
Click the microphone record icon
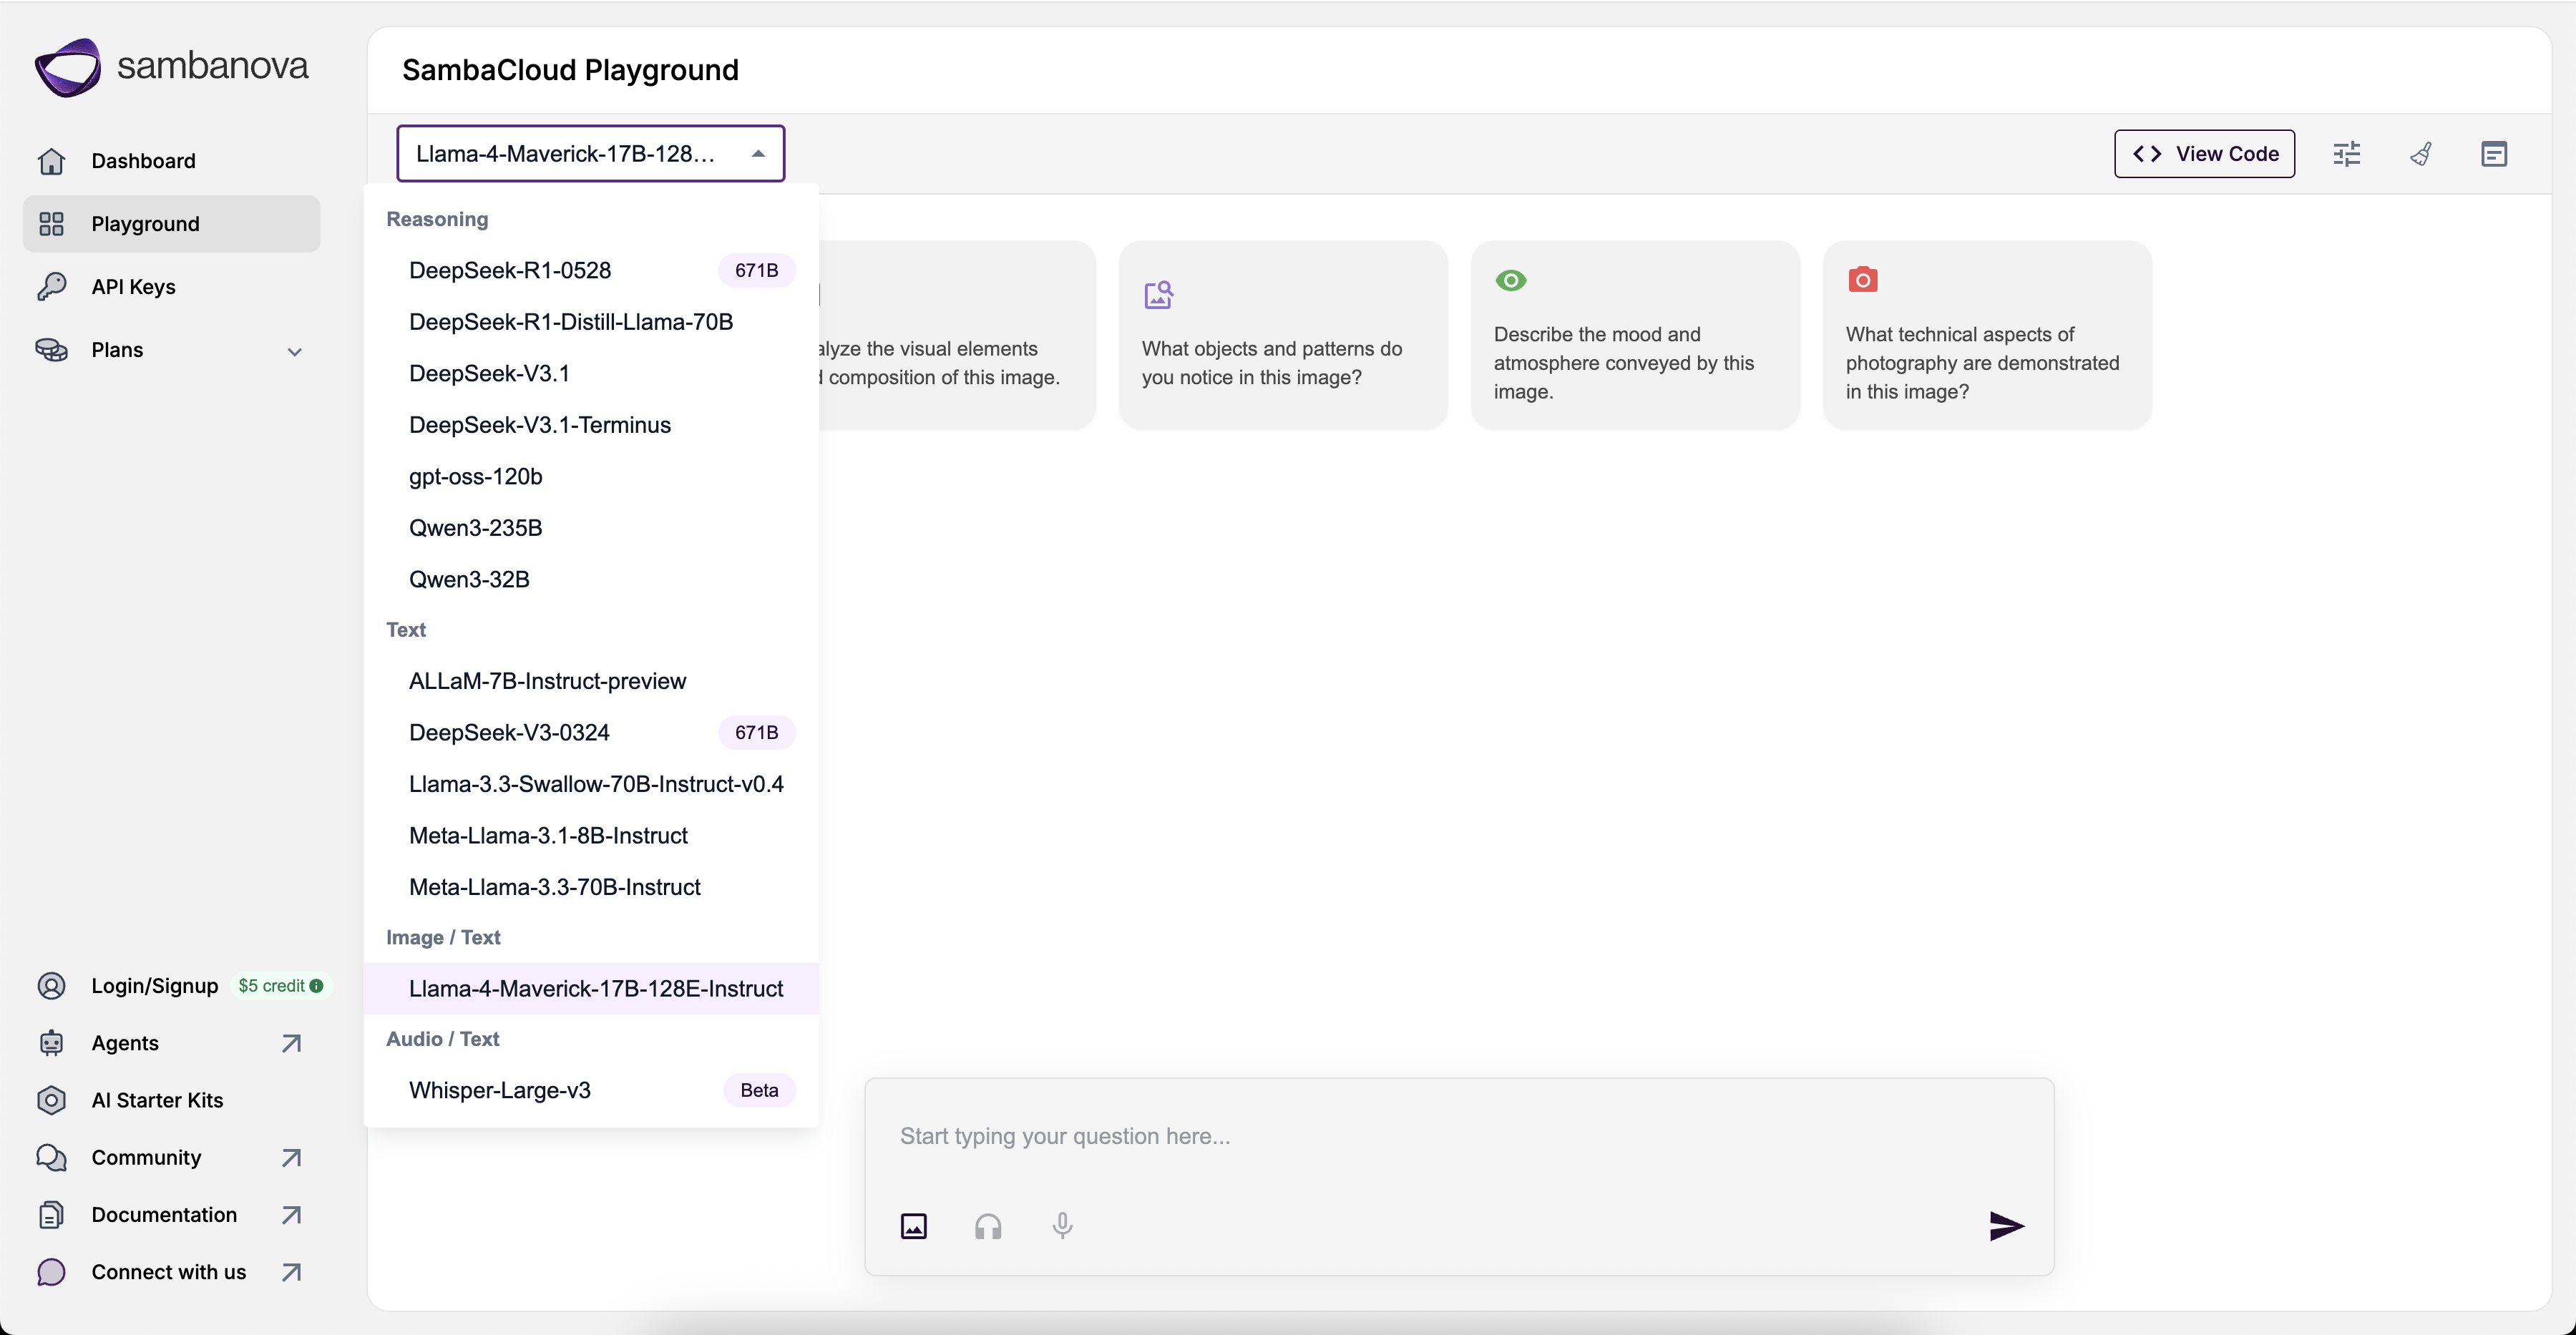coord(1062,1225)
